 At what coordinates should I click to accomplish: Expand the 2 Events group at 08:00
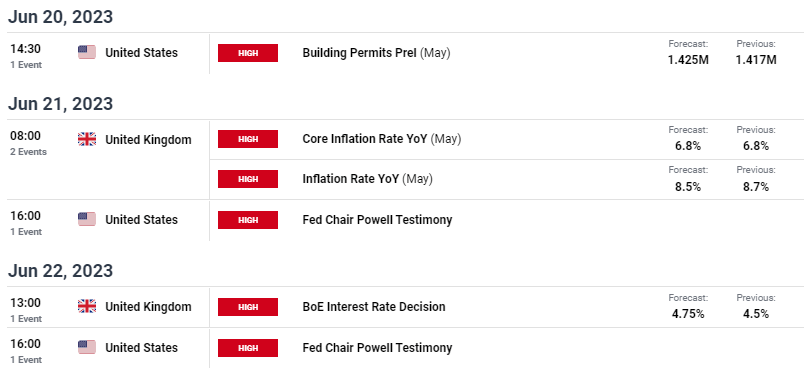[28, 152]
